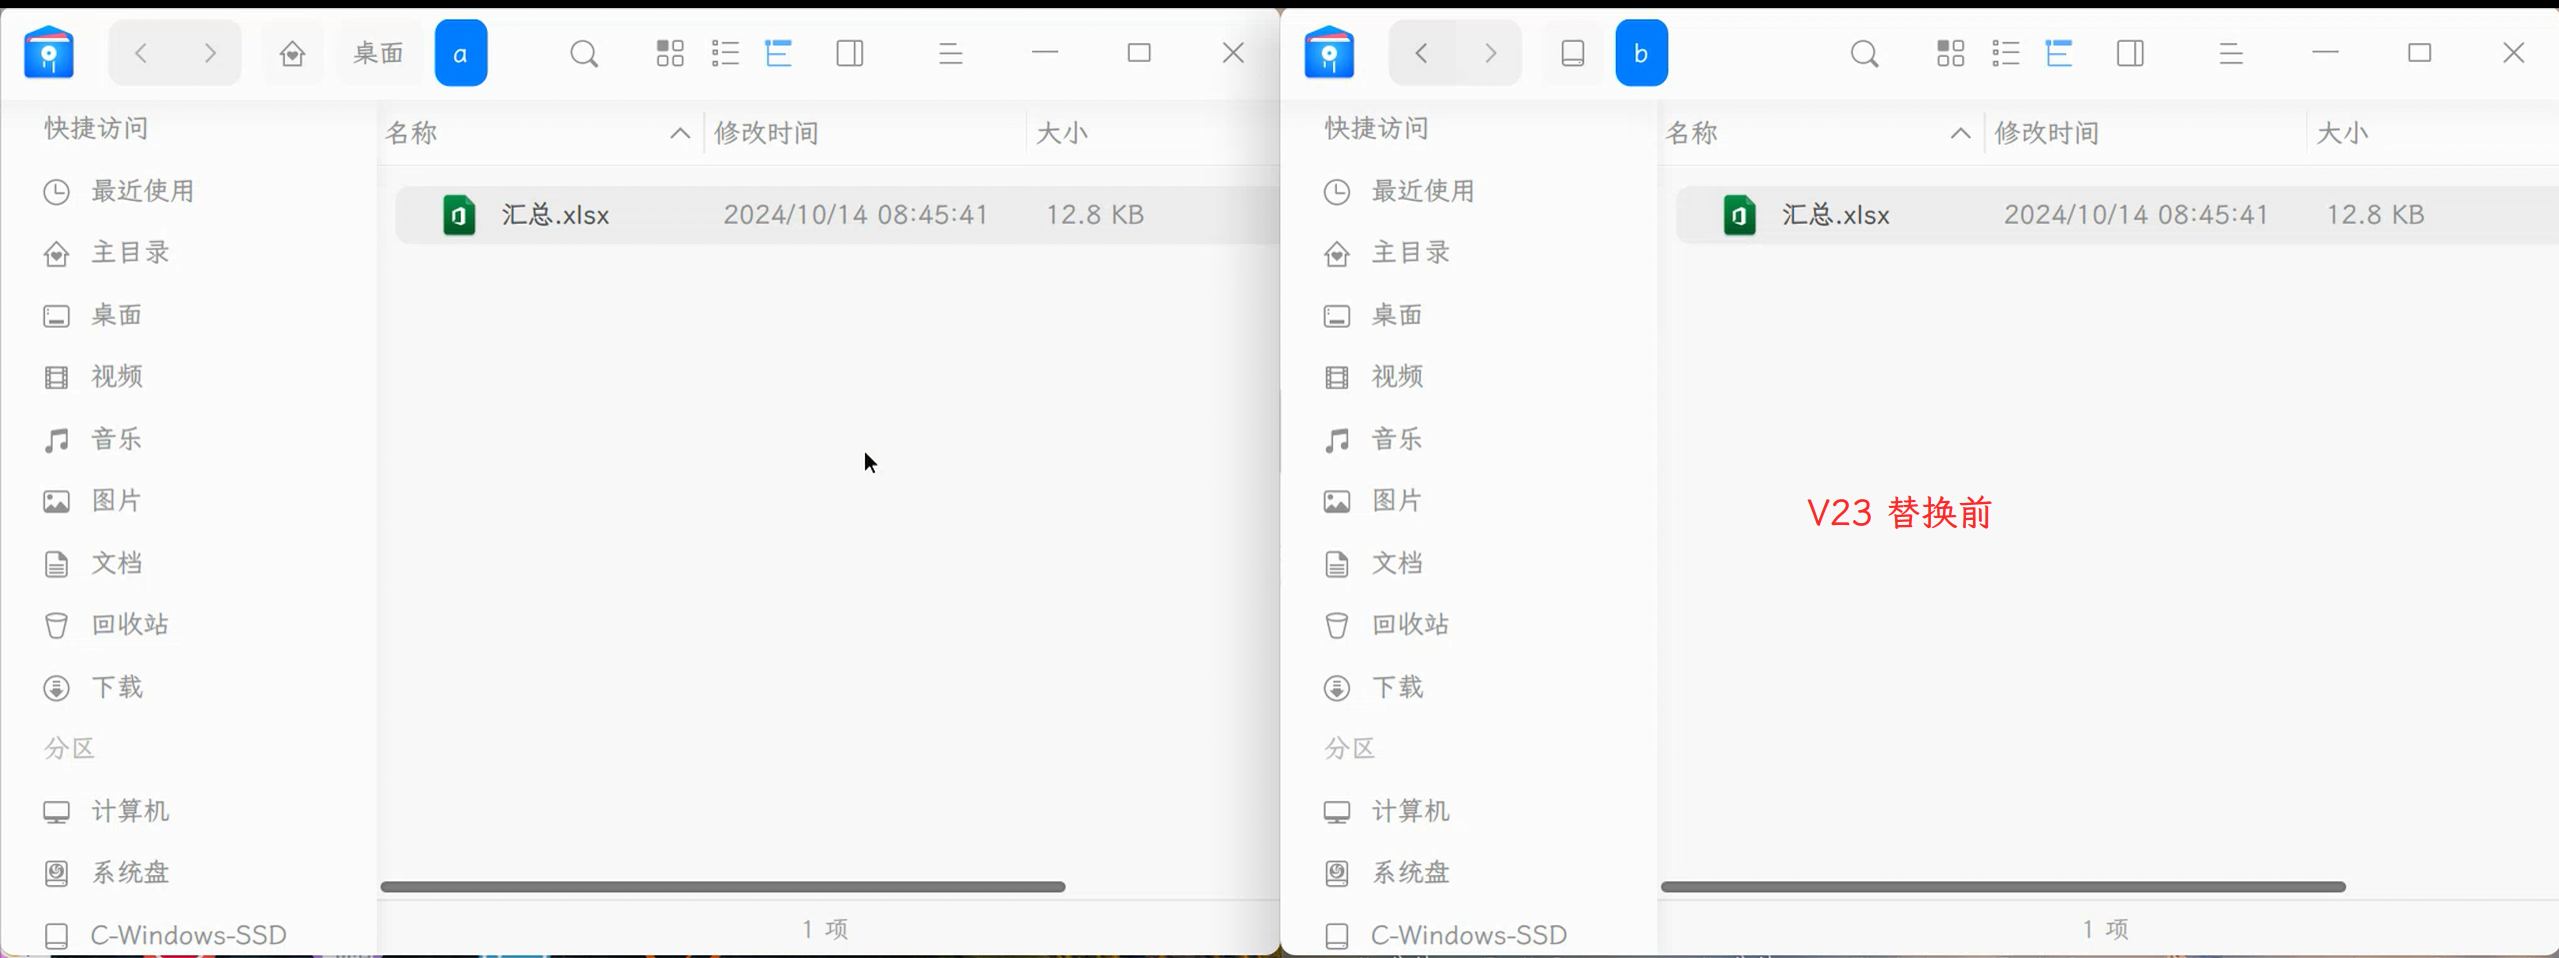Open 主目录 in left window sidebar
The width and height of the screenshot is (2559, 958).
pyautogui.click(x=130, y=253)
